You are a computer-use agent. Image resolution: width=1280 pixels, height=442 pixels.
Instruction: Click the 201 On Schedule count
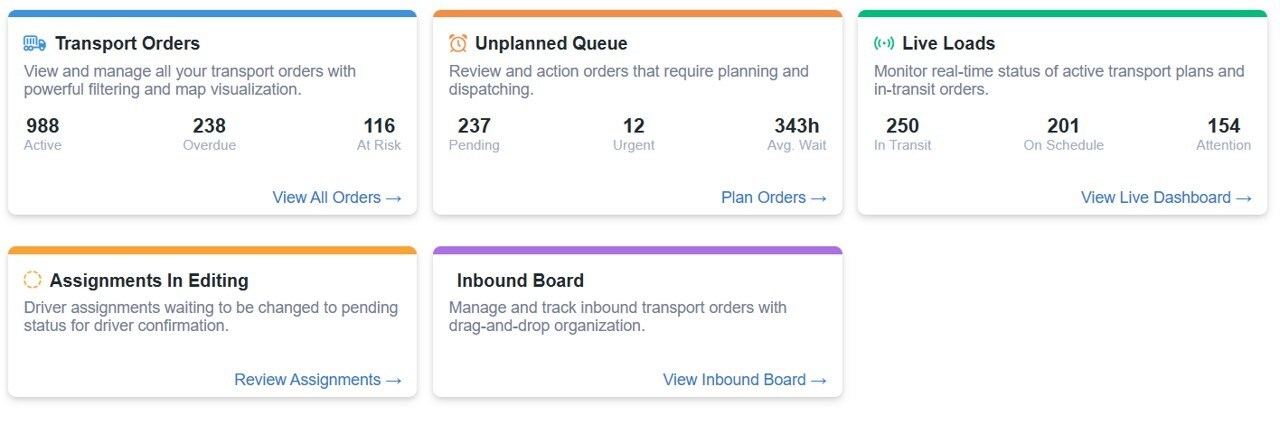(1063, 134)
